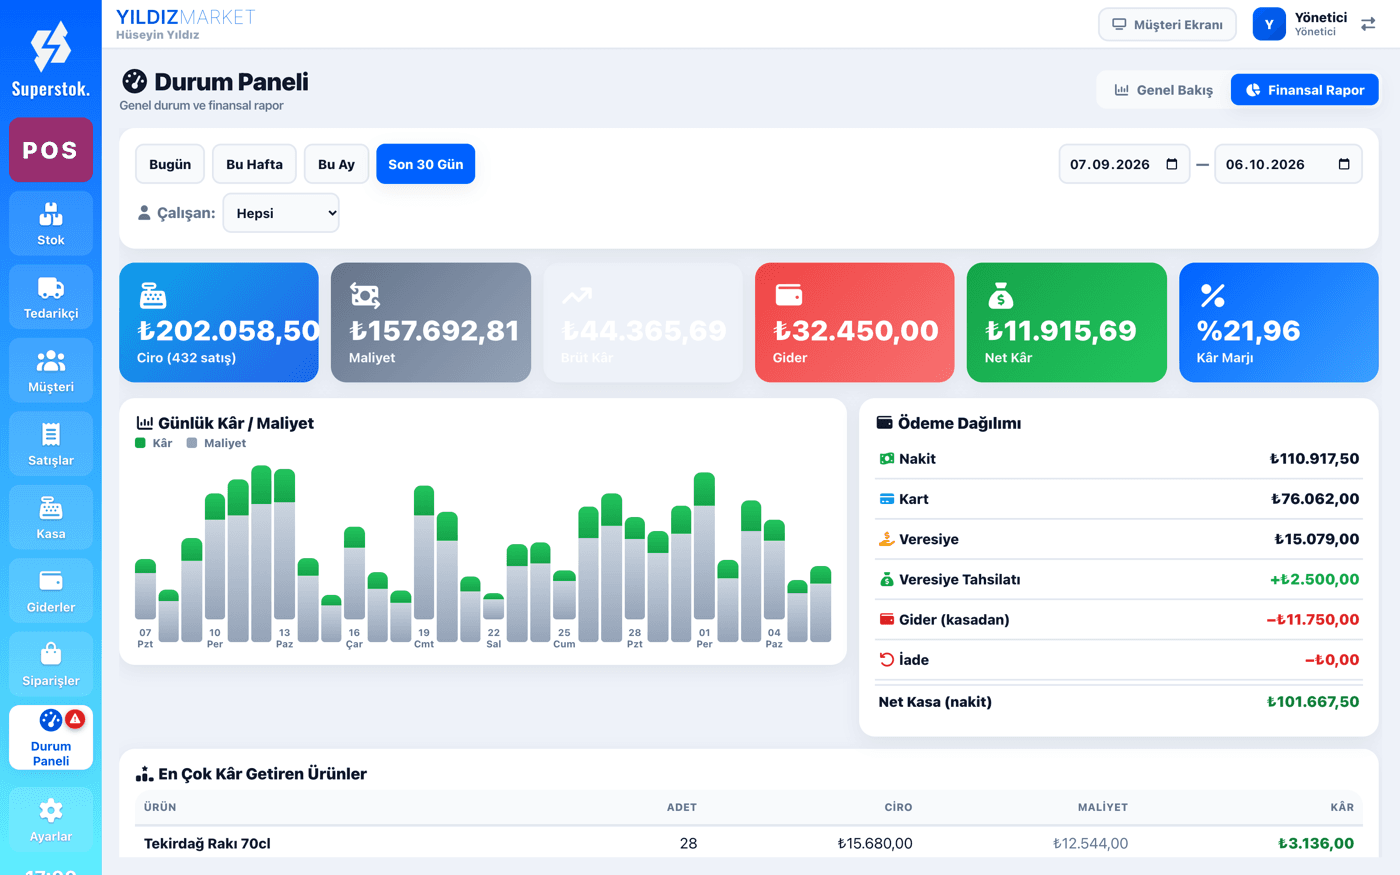This screenshot has width=1400, height=875.
Task: Click the Net Kâr money bag icon
Action: (1000, 295)
